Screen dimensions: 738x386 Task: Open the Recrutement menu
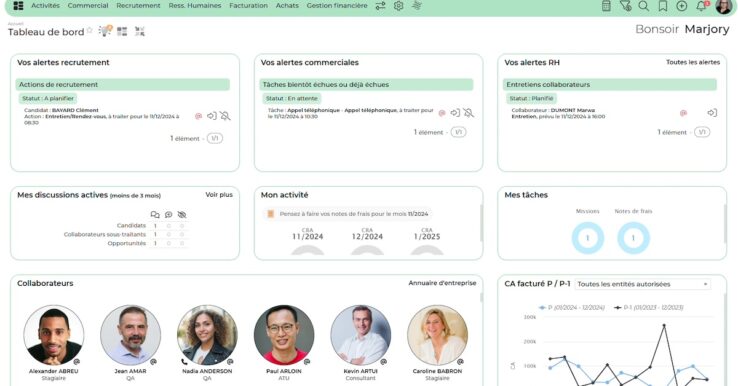pyautogui.click(x=138, y=6)
